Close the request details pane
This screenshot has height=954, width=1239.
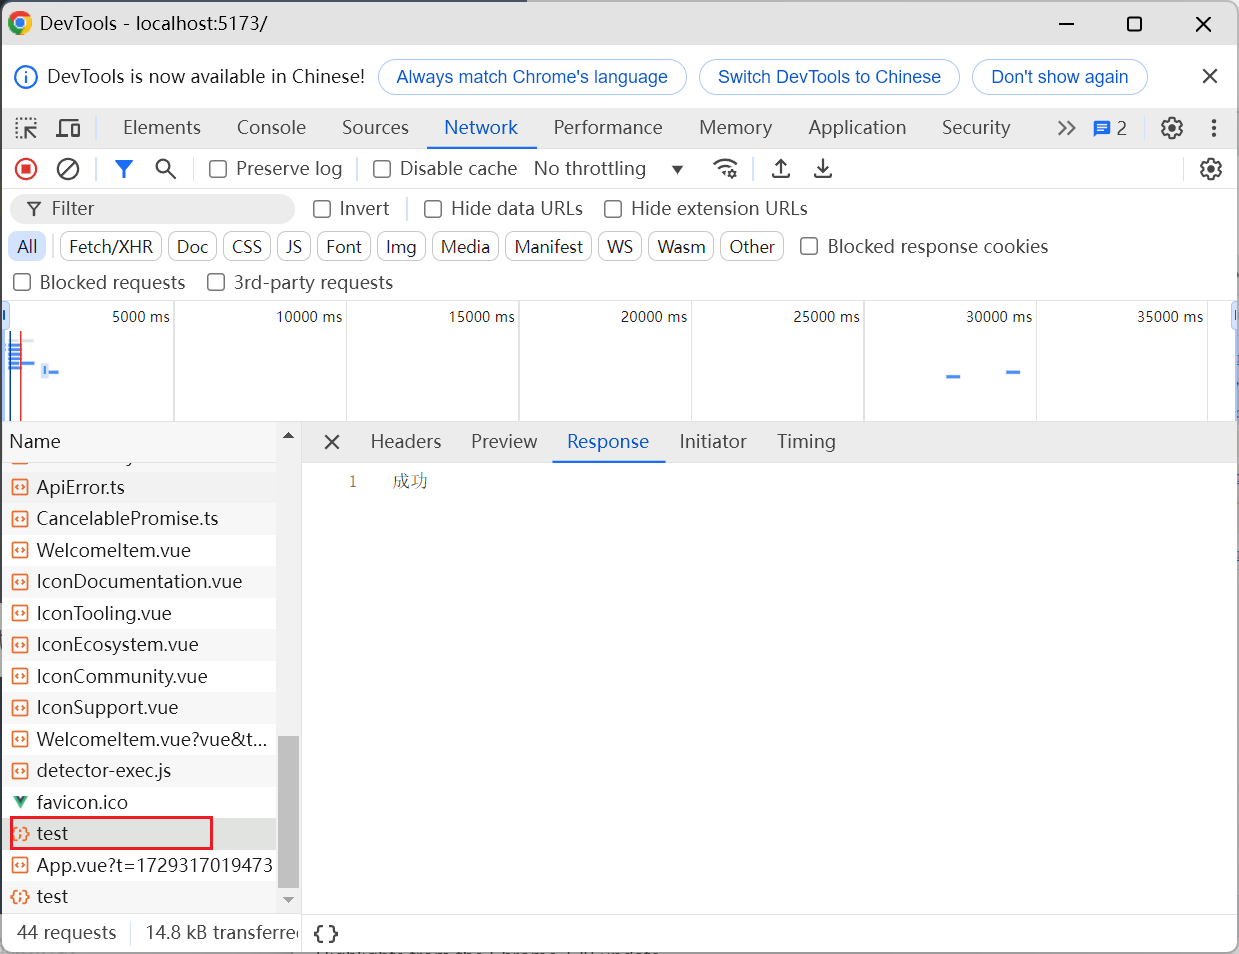tap(332, 442)
